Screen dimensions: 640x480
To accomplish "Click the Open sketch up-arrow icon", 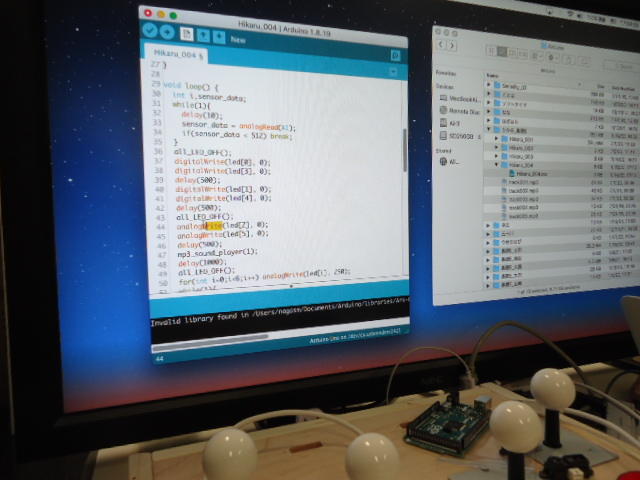I will 203,36.
